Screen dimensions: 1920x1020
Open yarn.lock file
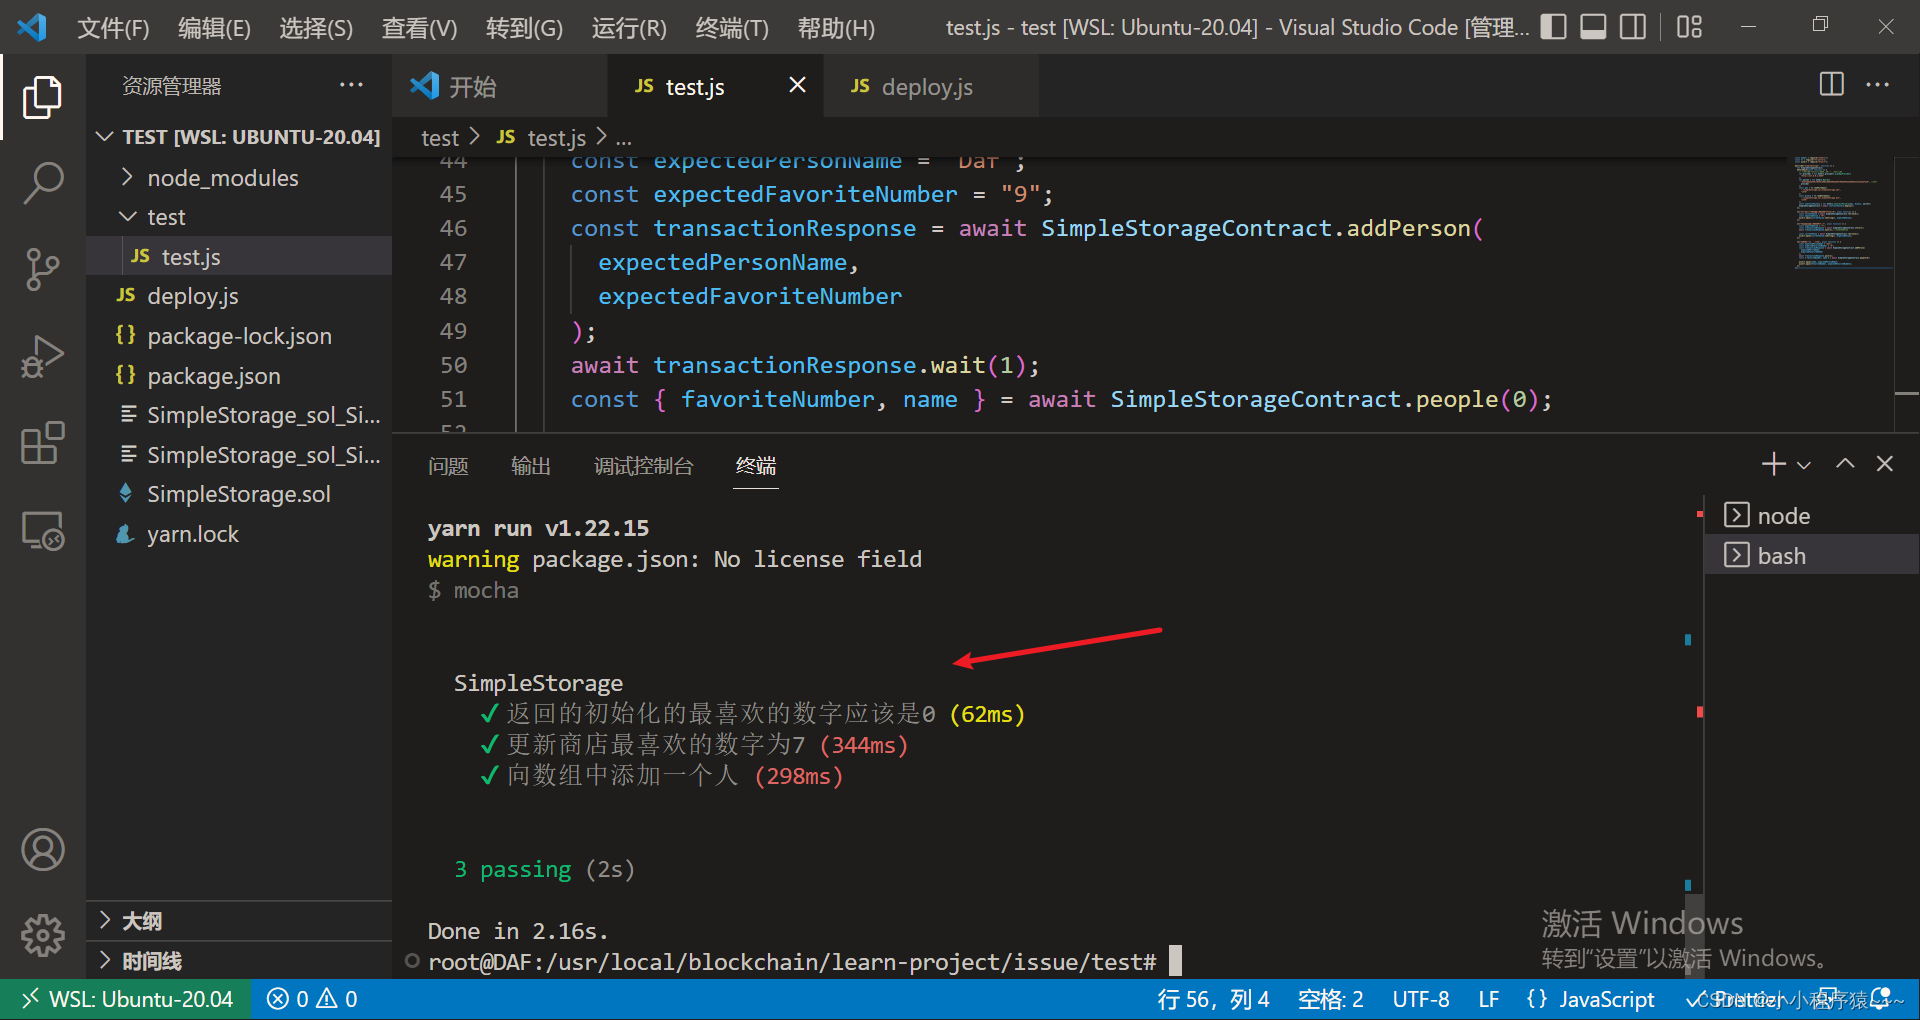click(x=239, y=534)
